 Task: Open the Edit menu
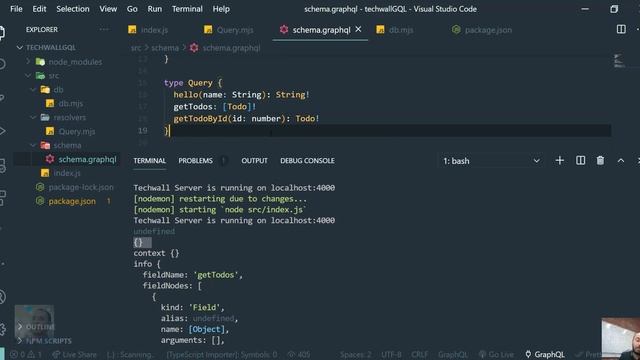point(39,9)
